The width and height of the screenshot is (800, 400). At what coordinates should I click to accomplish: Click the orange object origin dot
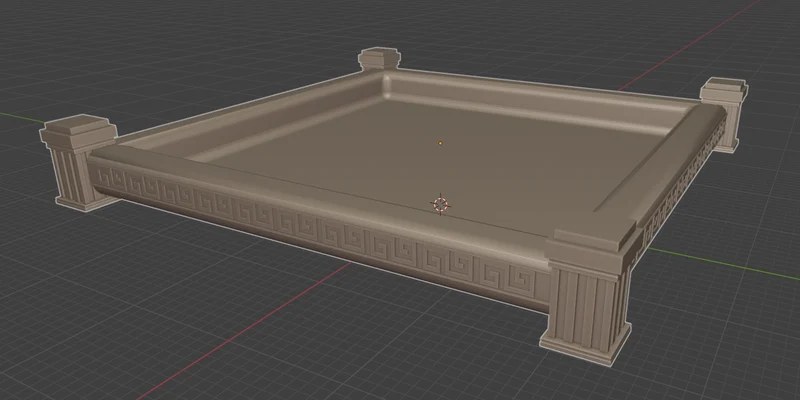coord(441,143)
